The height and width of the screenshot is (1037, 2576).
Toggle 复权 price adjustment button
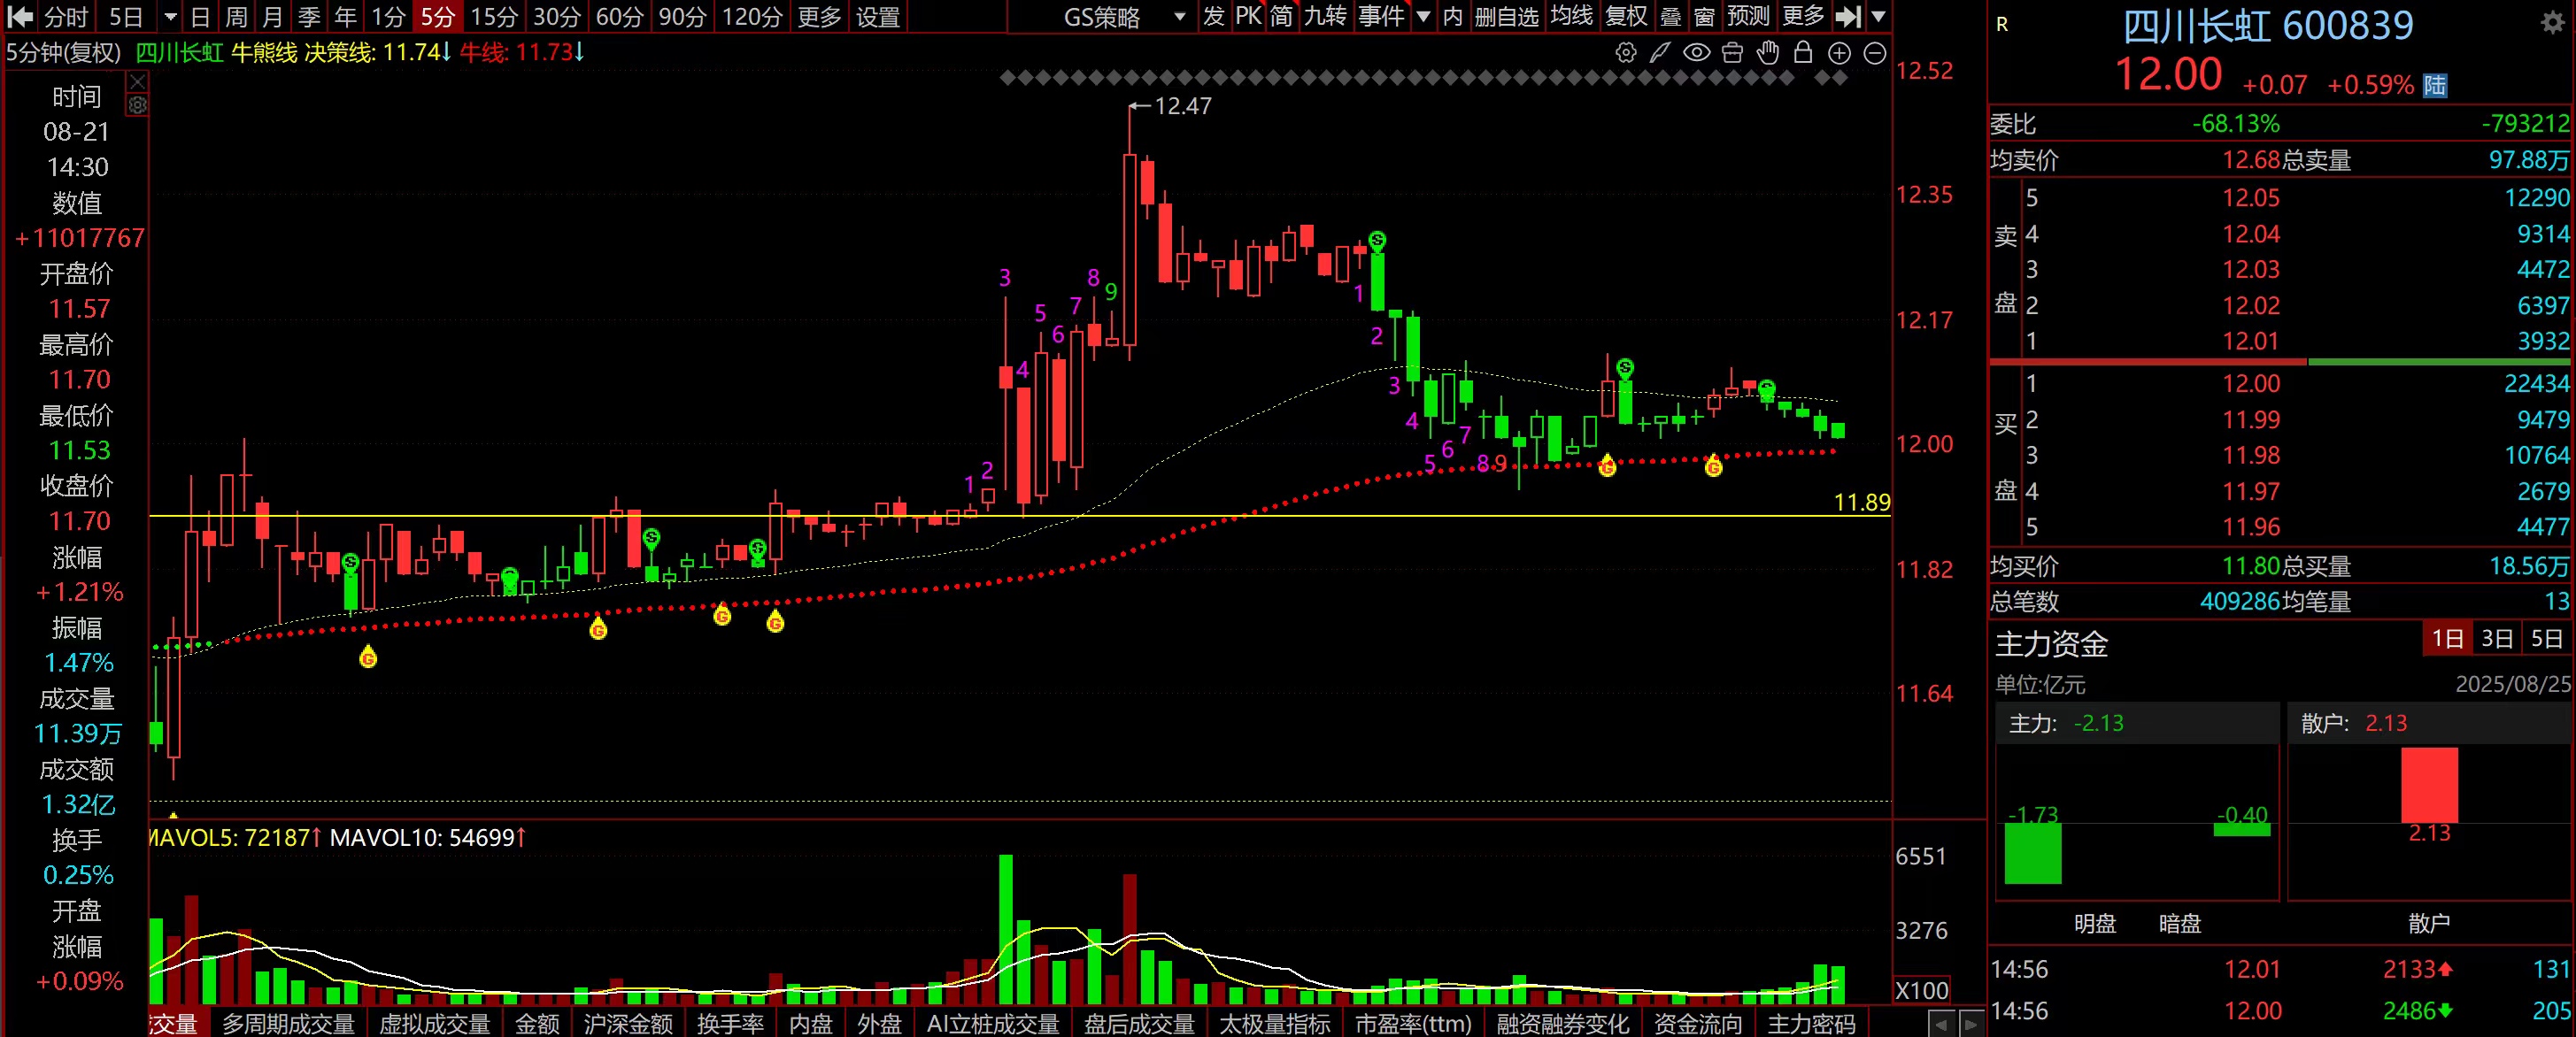tap(1626, 16)
